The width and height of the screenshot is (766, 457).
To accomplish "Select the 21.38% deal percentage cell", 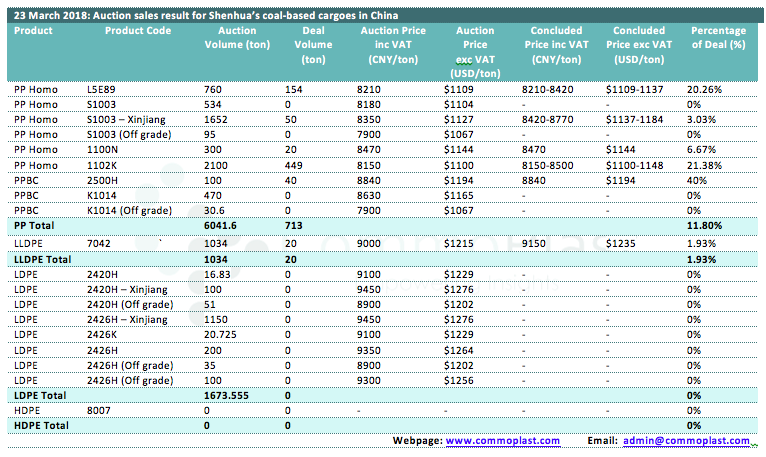I will tap(704, 164).
